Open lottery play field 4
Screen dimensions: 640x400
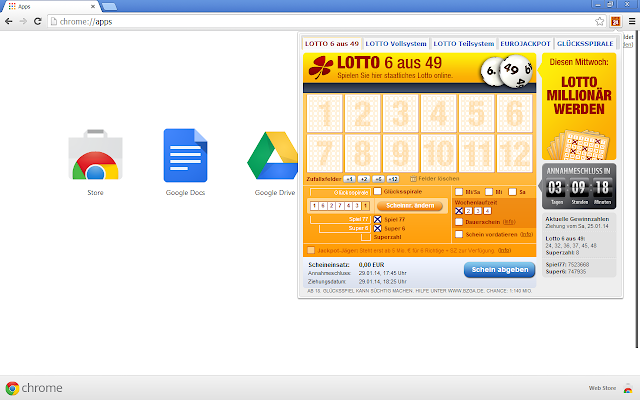(x=438, y=113)
